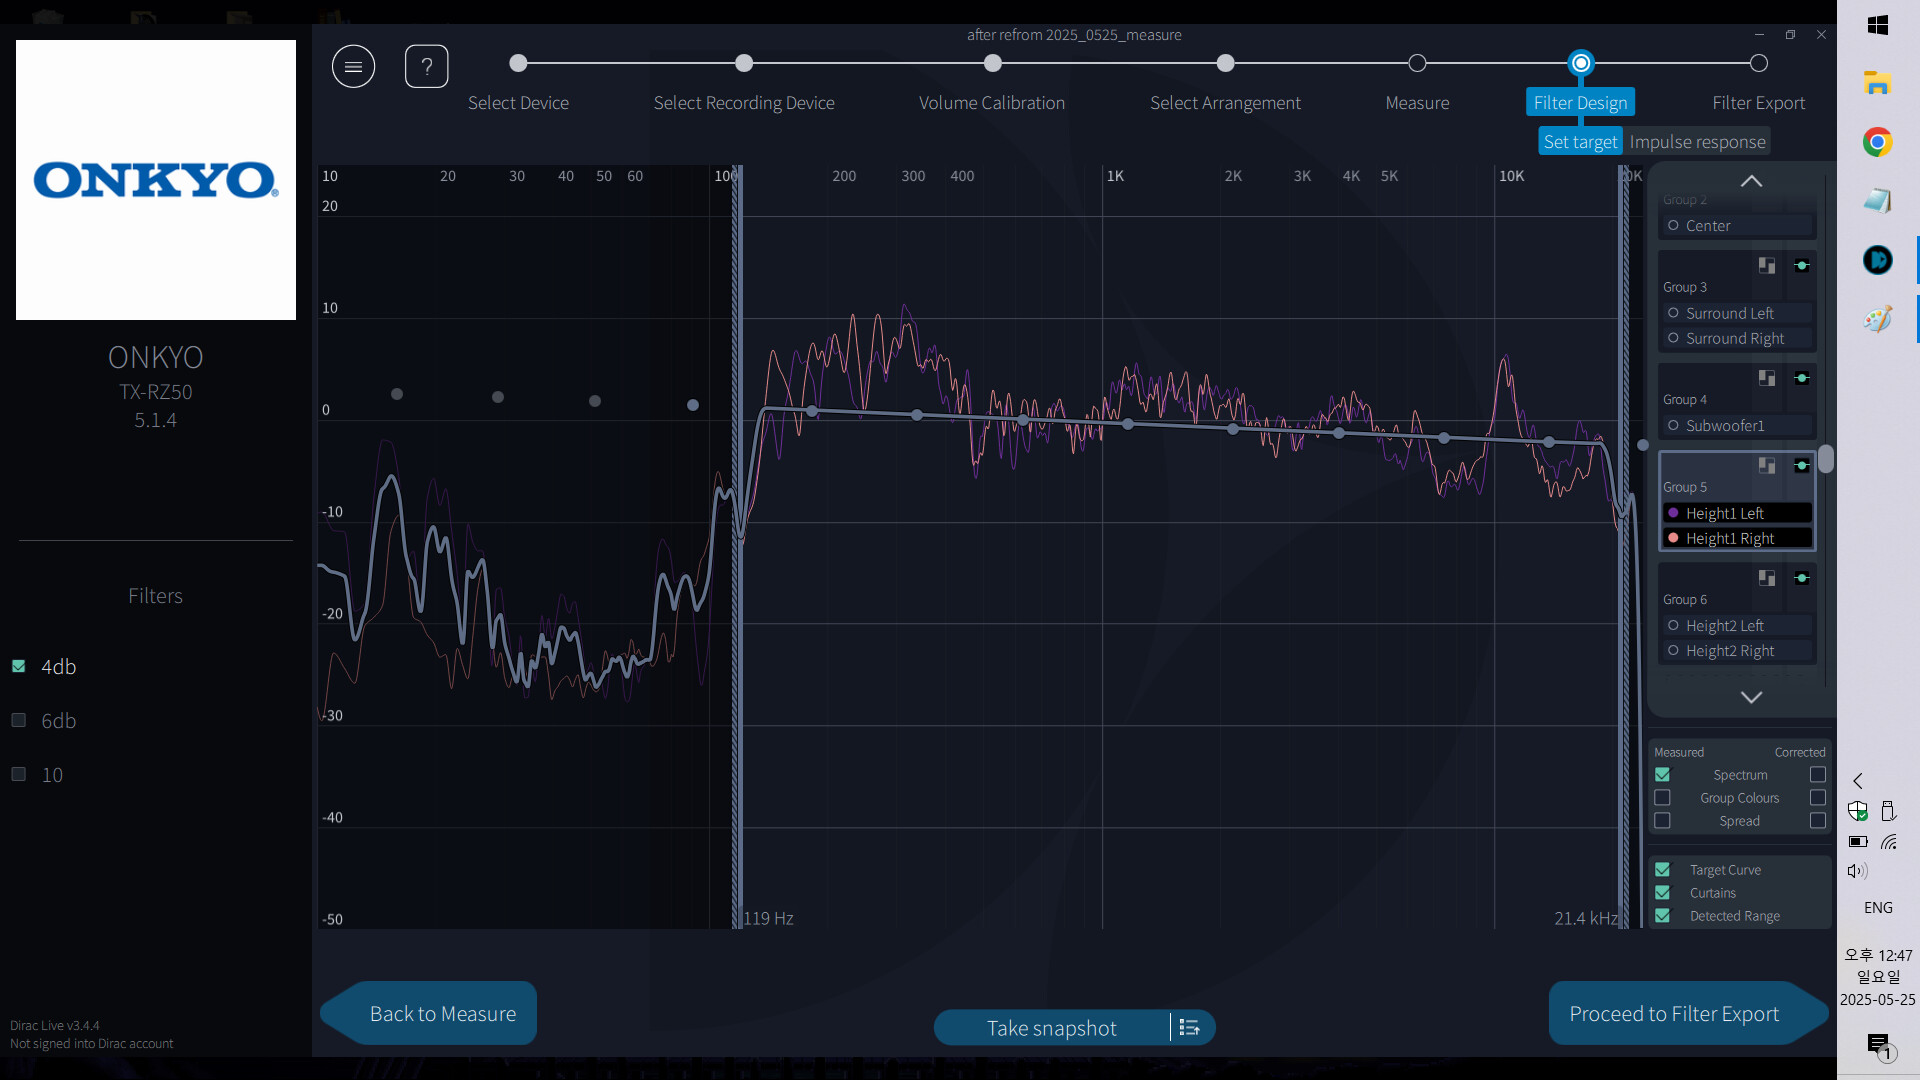
Task: Click the help question mark icon
Action: pyautogui.click(x=426, y=67)
